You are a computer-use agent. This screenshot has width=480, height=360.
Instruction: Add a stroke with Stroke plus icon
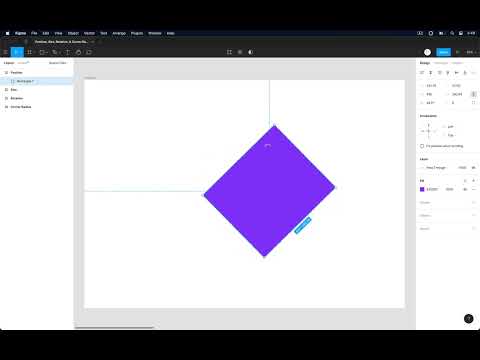pyautogui.click(x=473, y=202)
